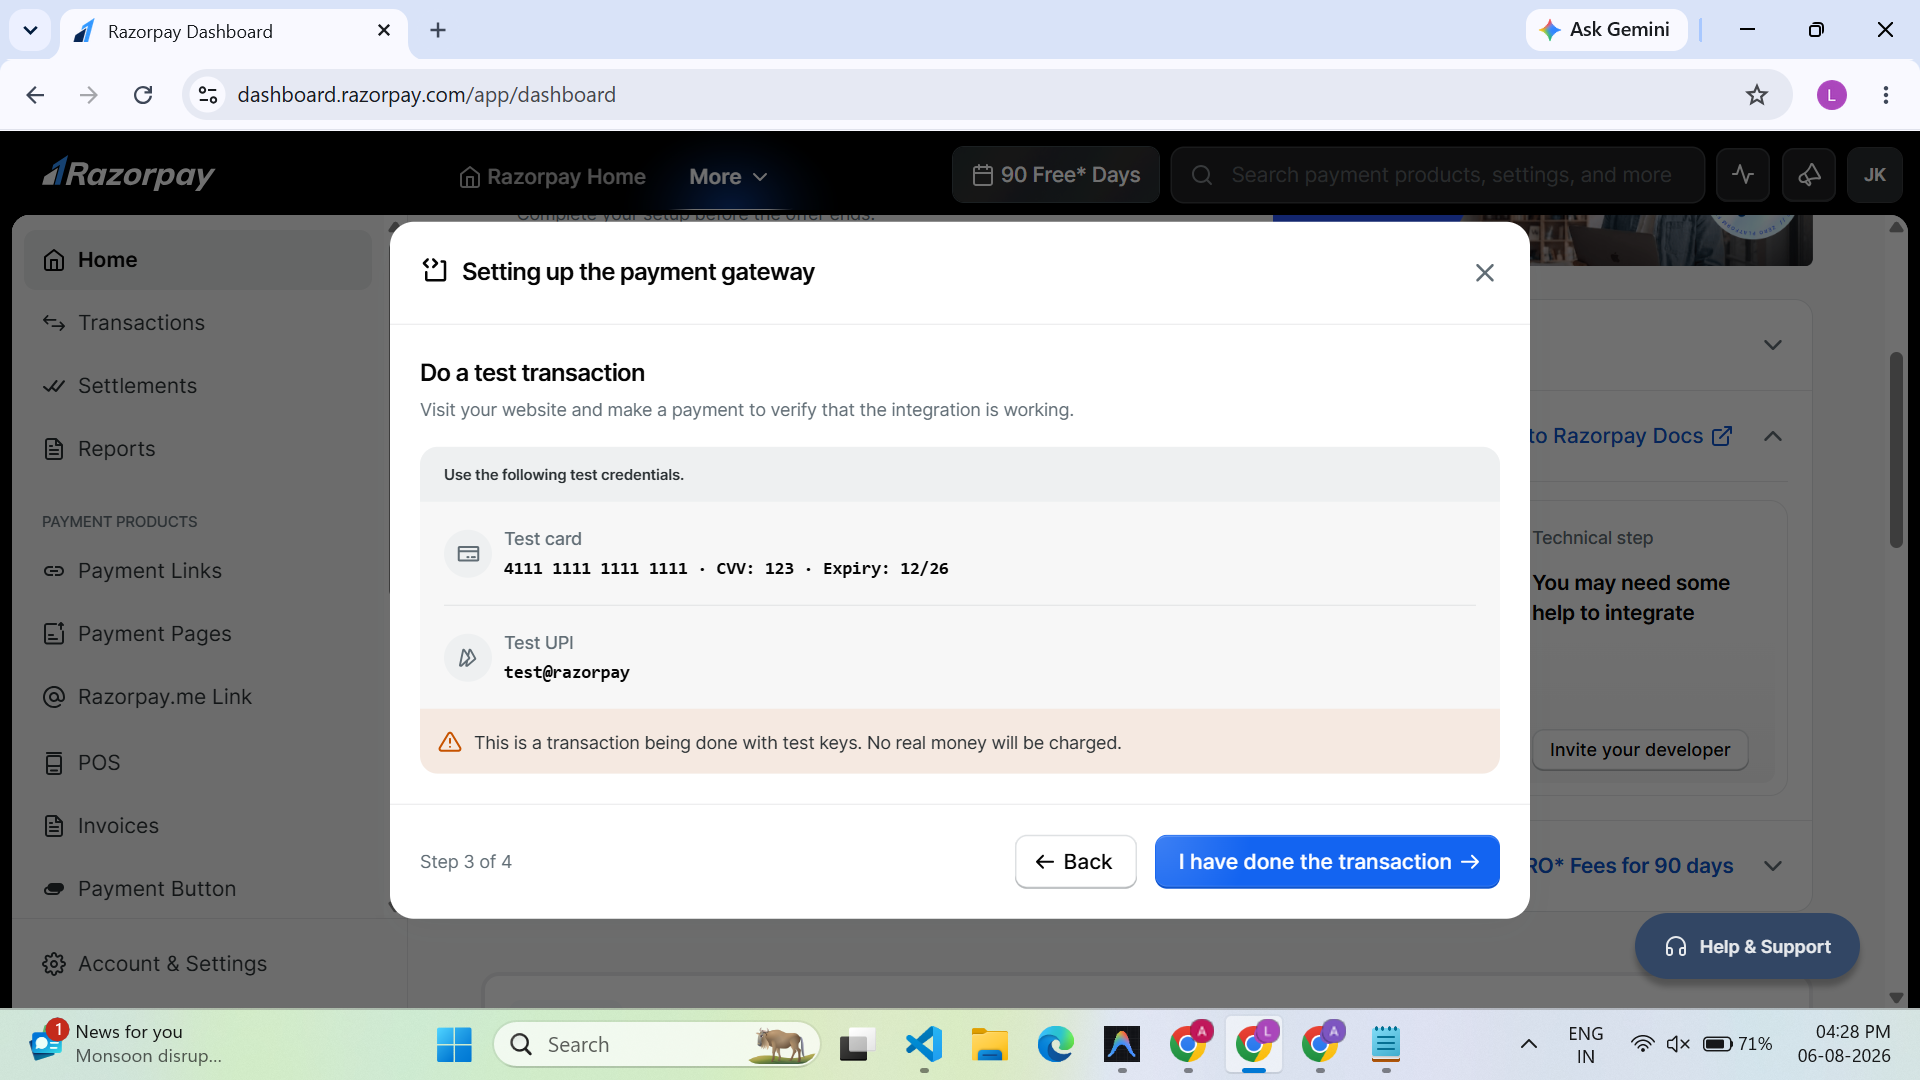
Task: Open Reports in the sidebar
Action: (198, 449)
